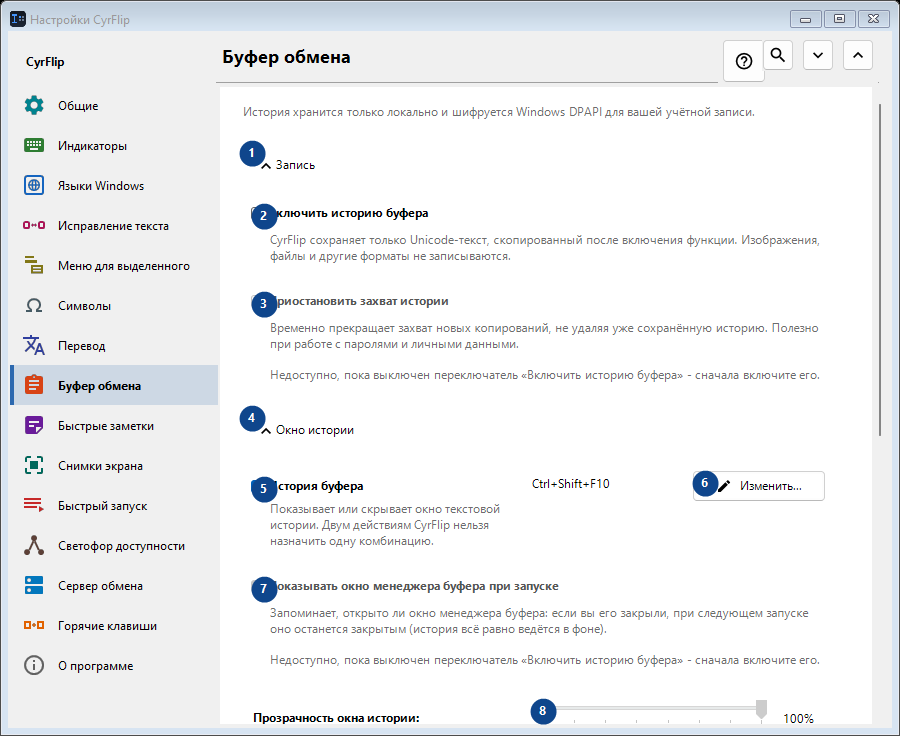This screenshot has height=736, width=900.
Task: Click the magnifier search icon
Action: [778, 55]
